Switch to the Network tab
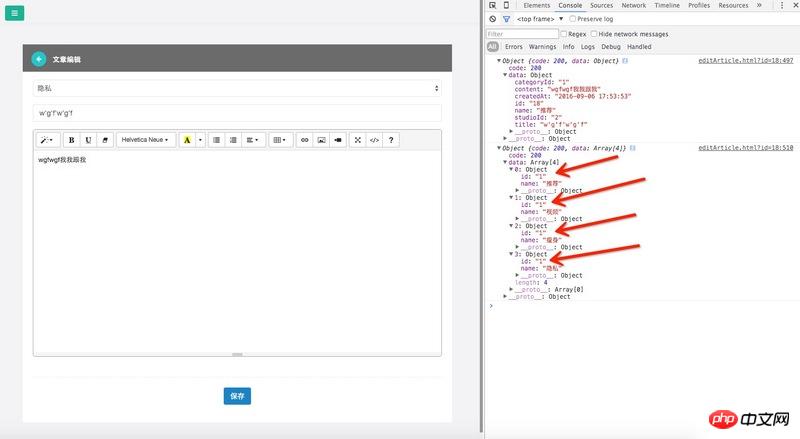Viewport: 800px width, 439px height. (x=634, y=5)
